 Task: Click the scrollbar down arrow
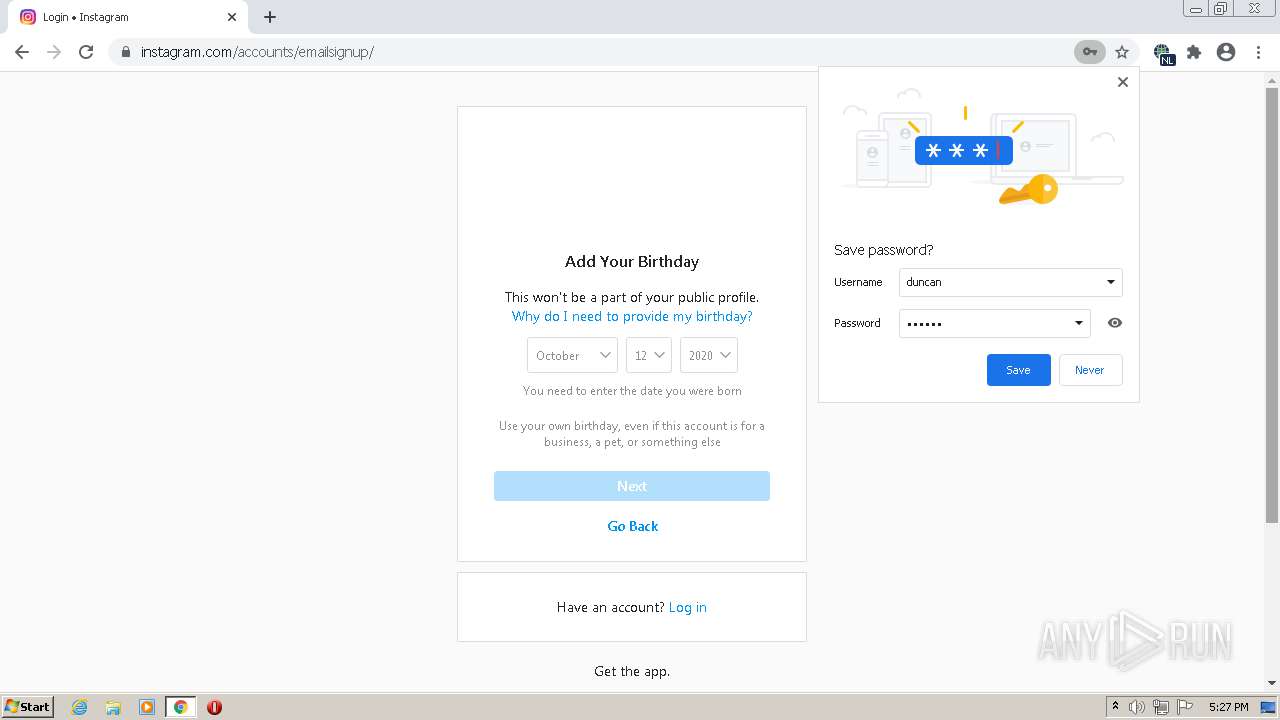(1272, 683)
